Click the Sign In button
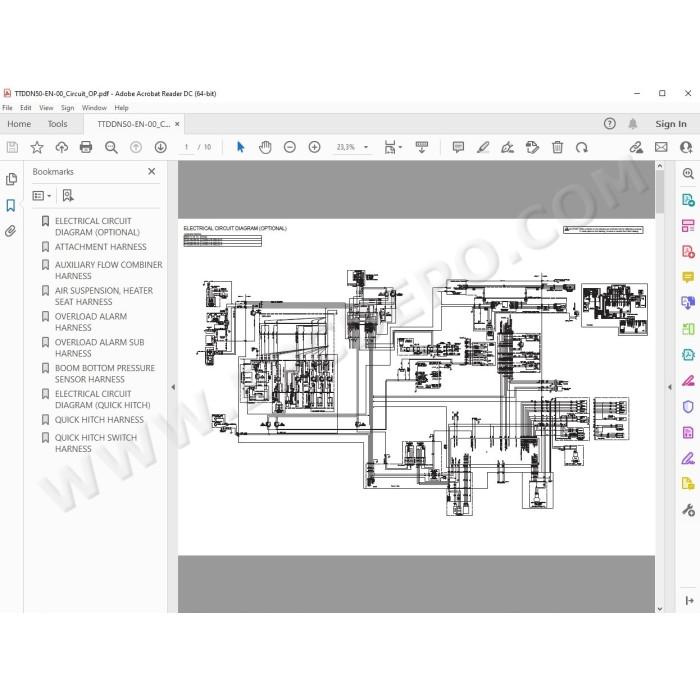 (671, 124)
